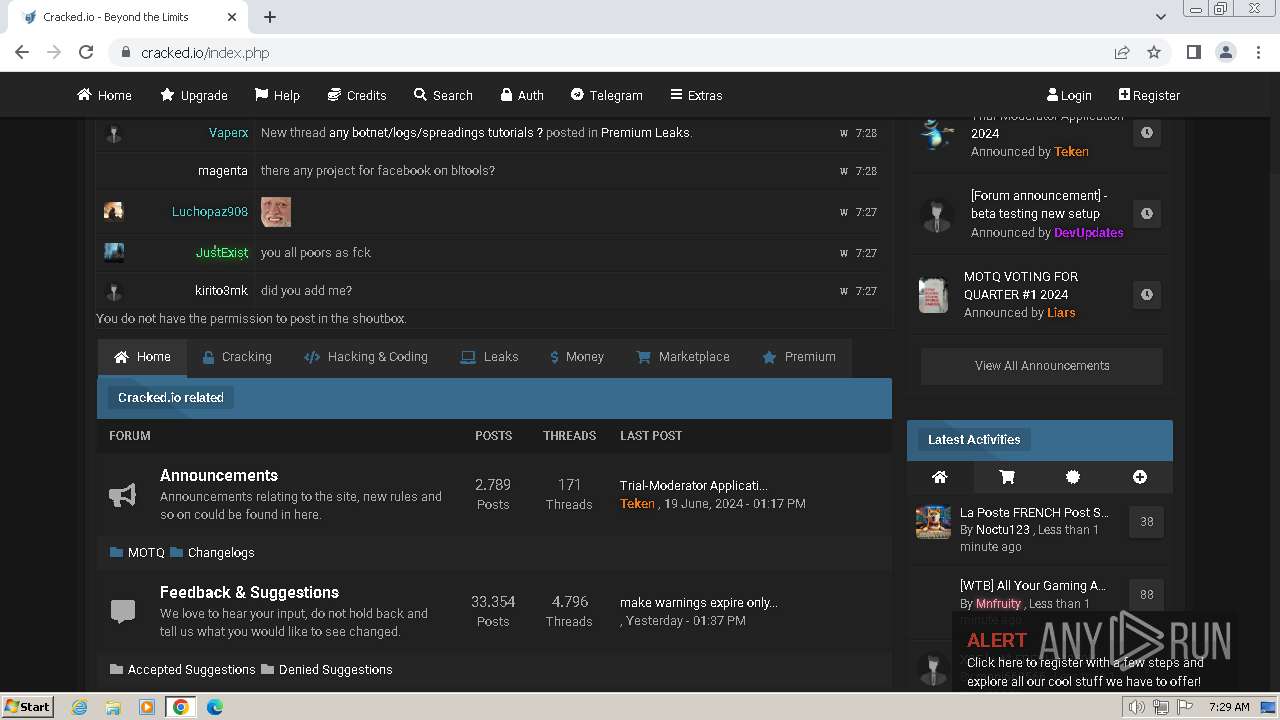Open the Upgrade nav link
Viewport: 1280px width, 720px height.
tap(194, 95)
